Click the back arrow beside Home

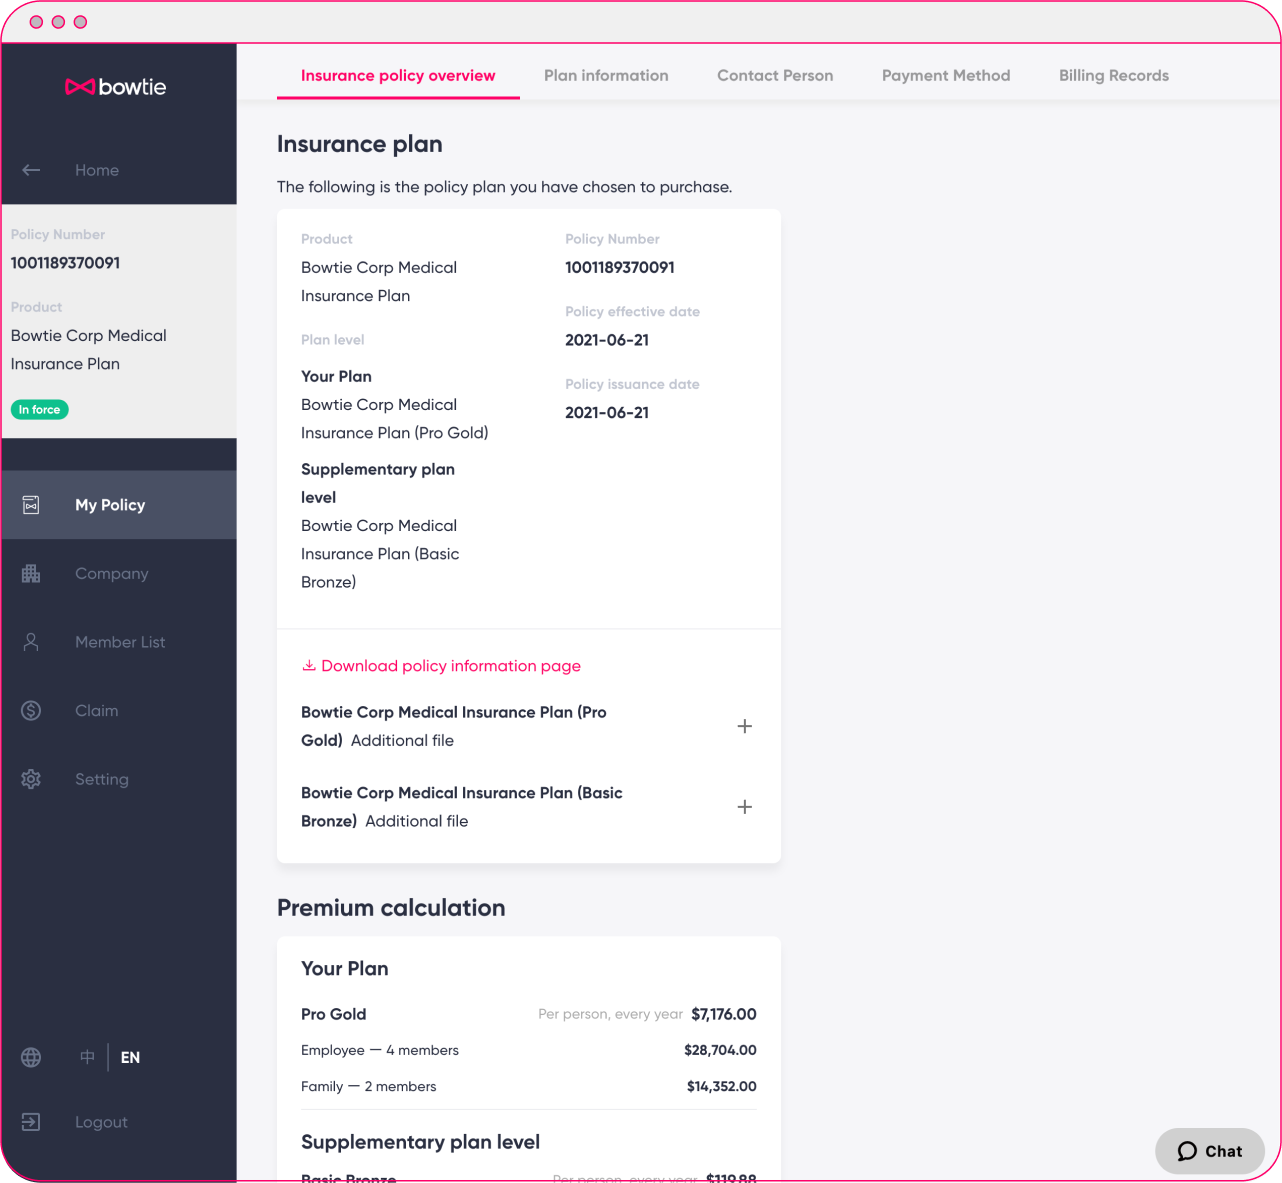pyautogui.click(x=31, y=170)
